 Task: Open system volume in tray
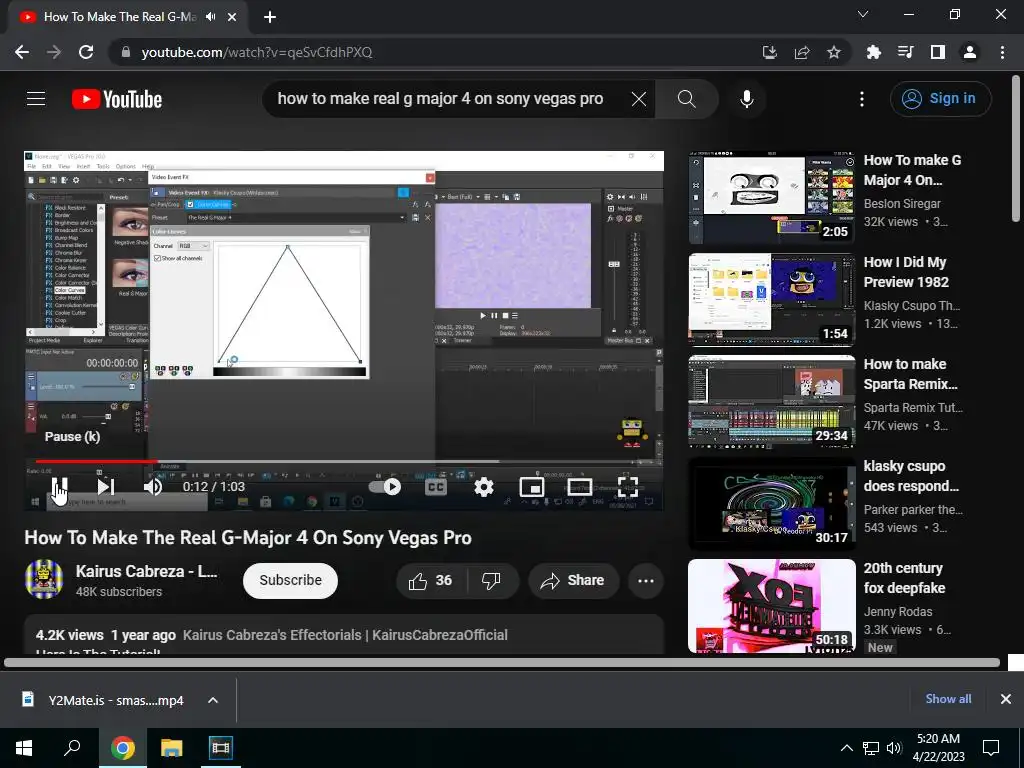(x=894, y=748)
